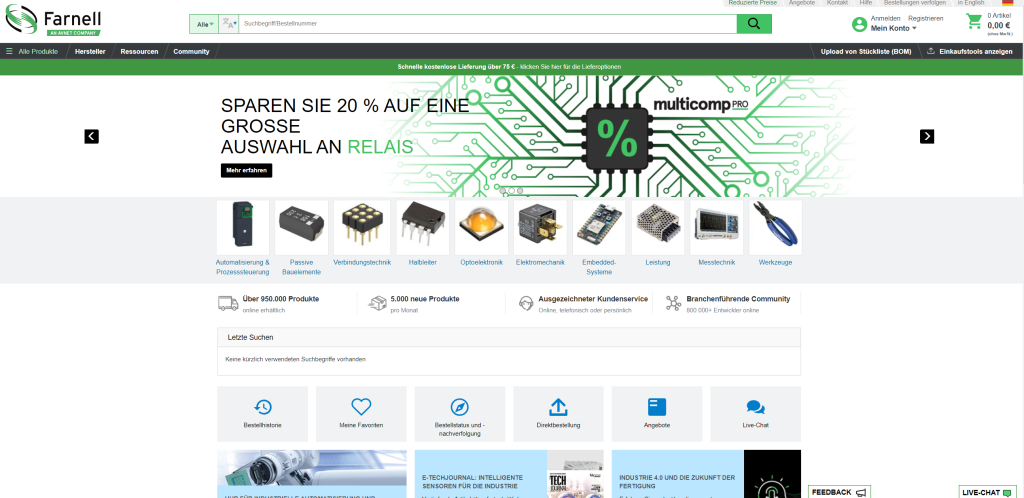Viewport: 1024px width, 498px height.
Task: Open the Automatisierung & Prozesssteuerung category image
Action: (243, 227)
